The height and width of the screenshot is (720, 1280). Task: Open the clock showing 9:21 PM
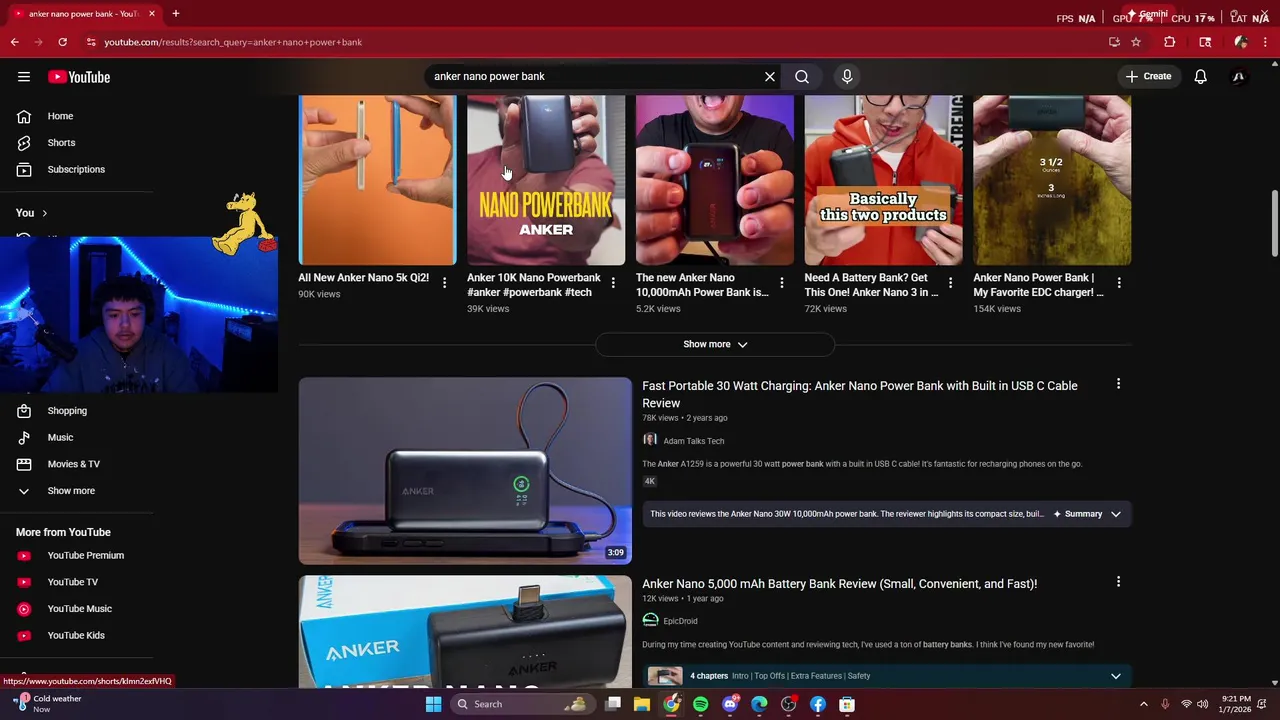pos(1236,704)
